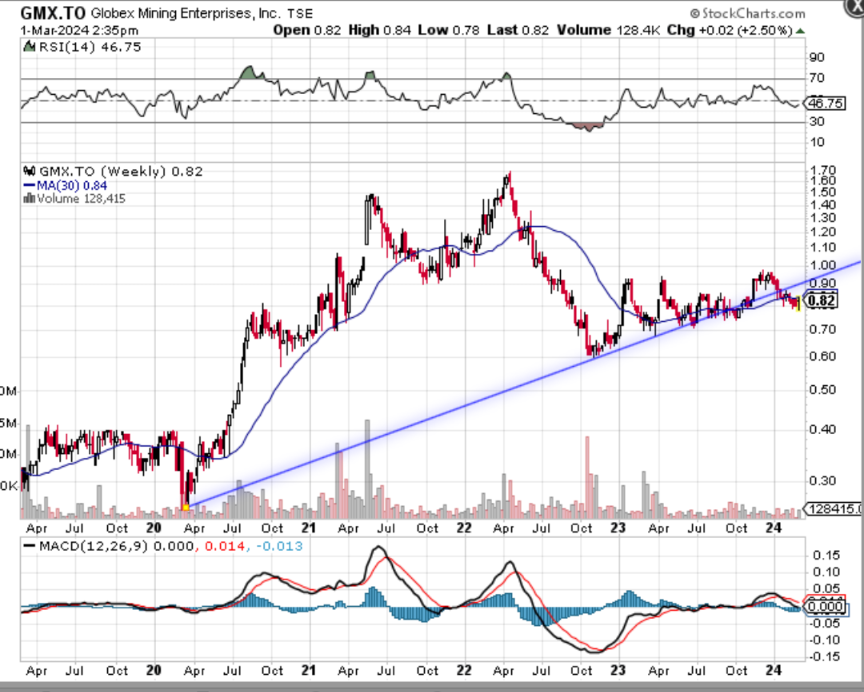Click the -0.05 MACD axis label
This screenshot has width=864, height=692.
point(825,623)
